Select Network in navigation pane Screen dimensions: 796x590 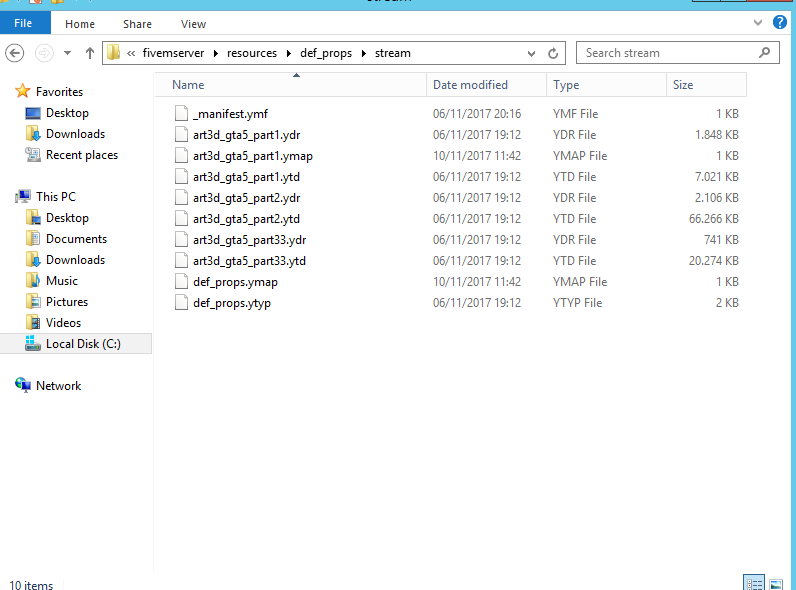click(x=58, y=385)
